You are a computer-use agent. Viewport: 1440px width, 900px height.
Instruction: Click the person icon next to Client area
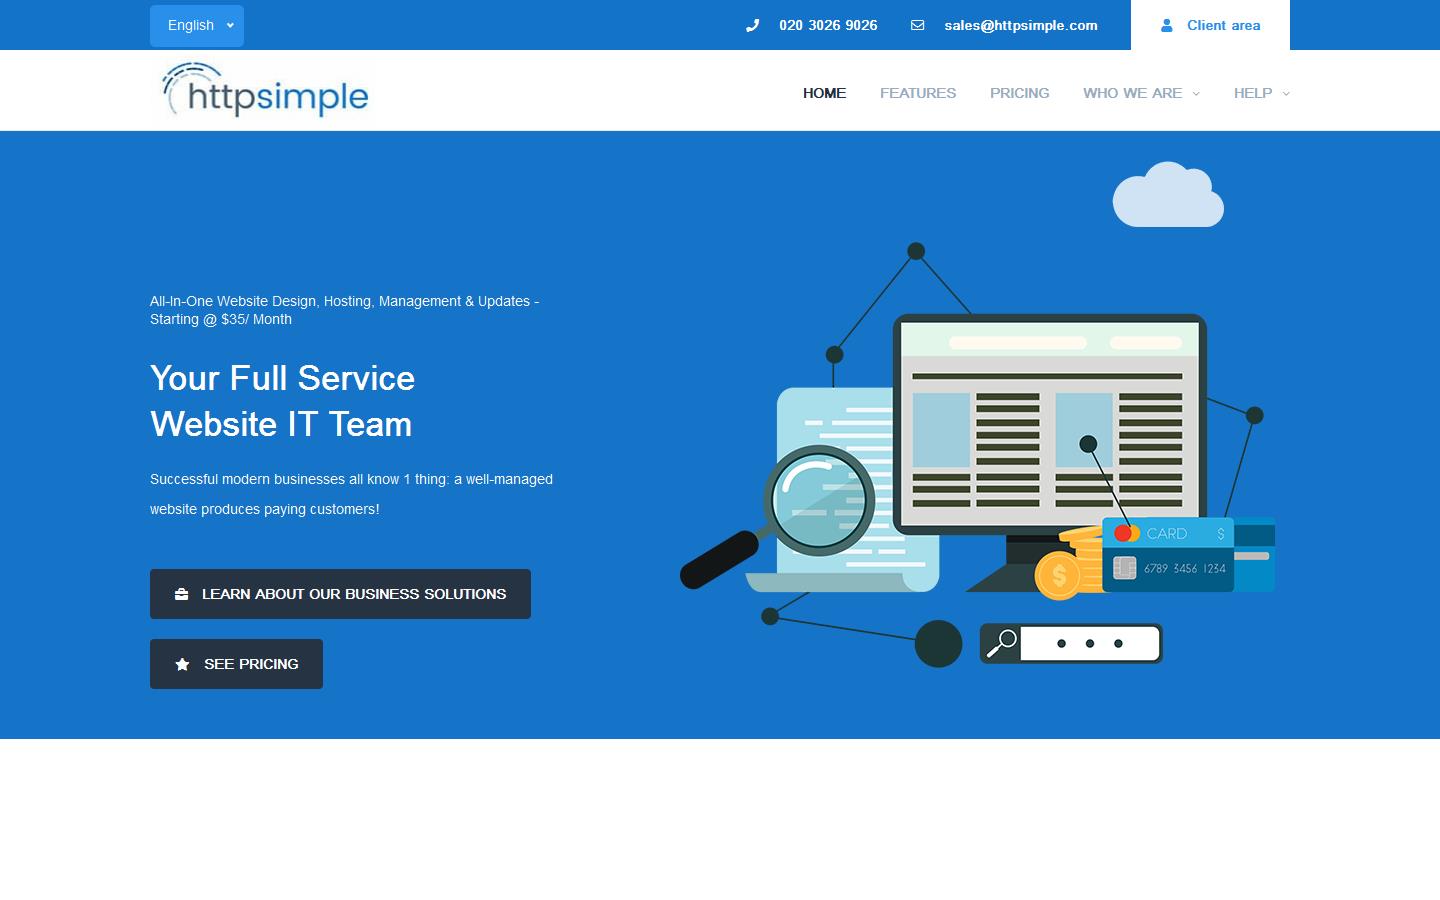[1167, 25]
